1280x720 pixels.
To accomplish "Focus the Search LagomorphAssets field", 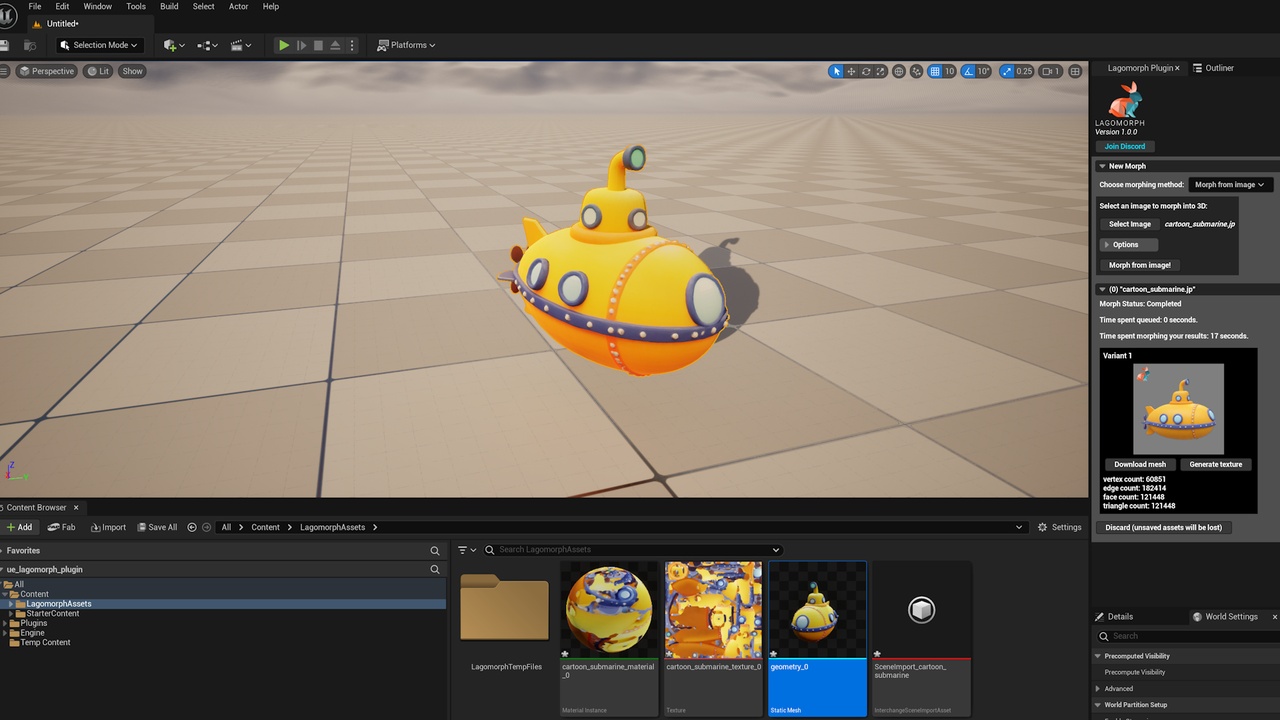I will pyautogui.click(x=632, y=550).
